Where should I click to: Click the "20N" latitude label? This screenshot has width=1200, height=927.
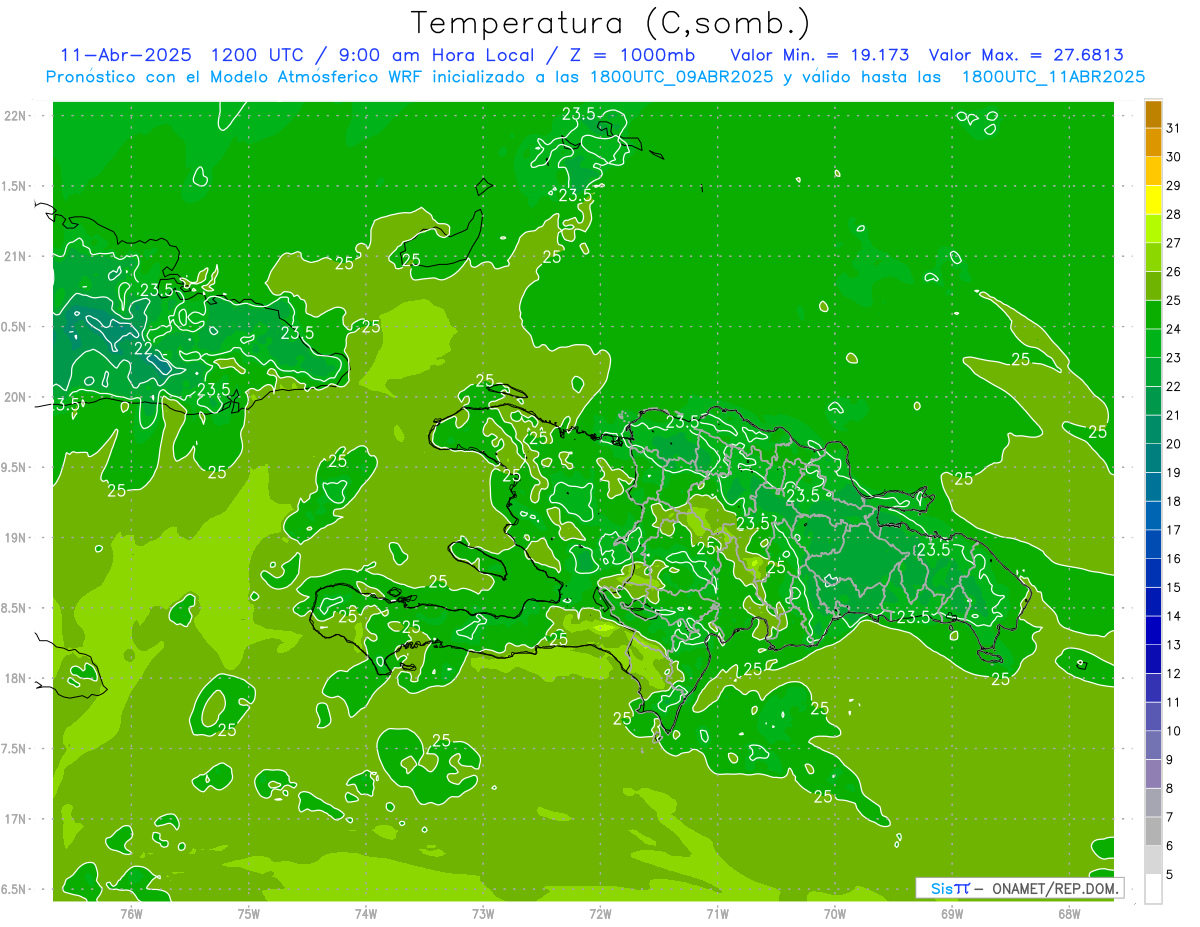16,397
